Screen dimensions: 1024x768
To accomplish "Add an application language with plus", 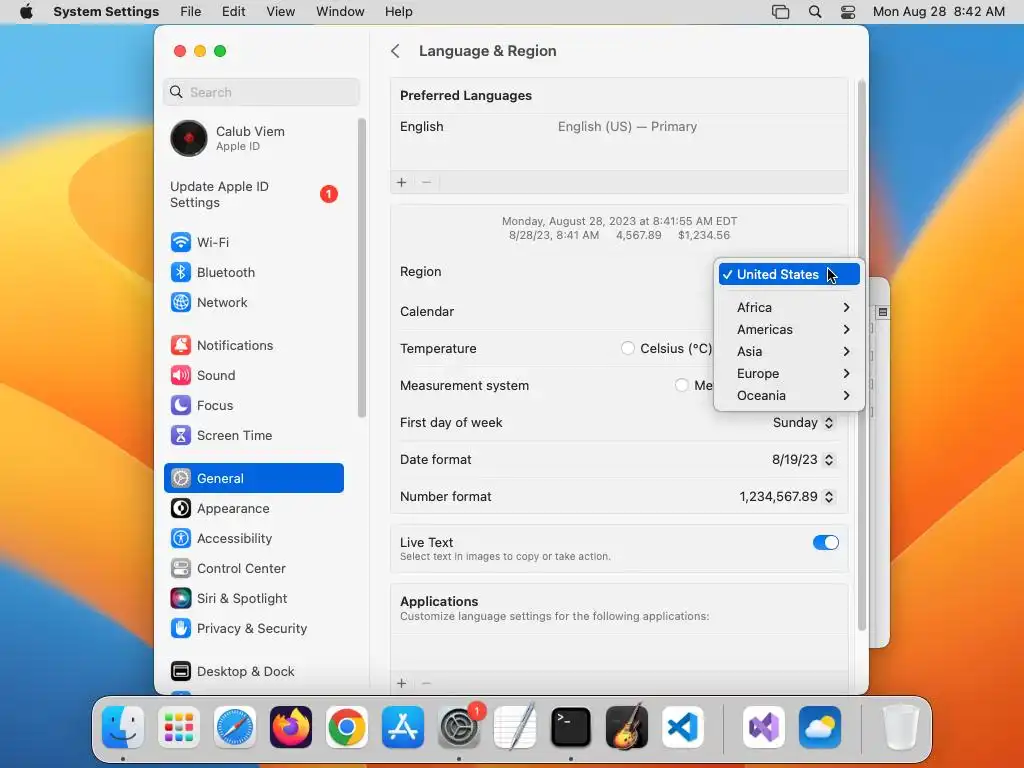I will point(402,683).
